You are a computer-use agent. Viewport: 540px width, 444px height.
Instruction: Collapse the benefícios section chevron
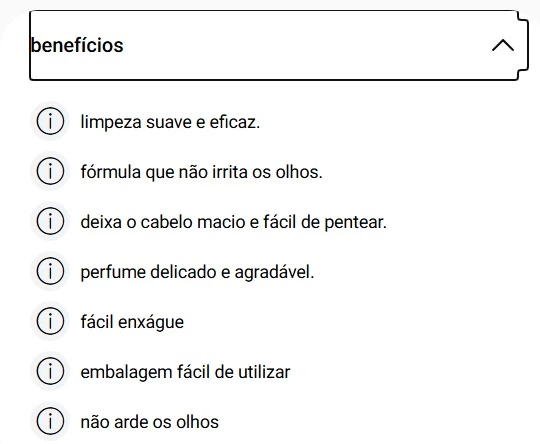[x=503, y=45]
